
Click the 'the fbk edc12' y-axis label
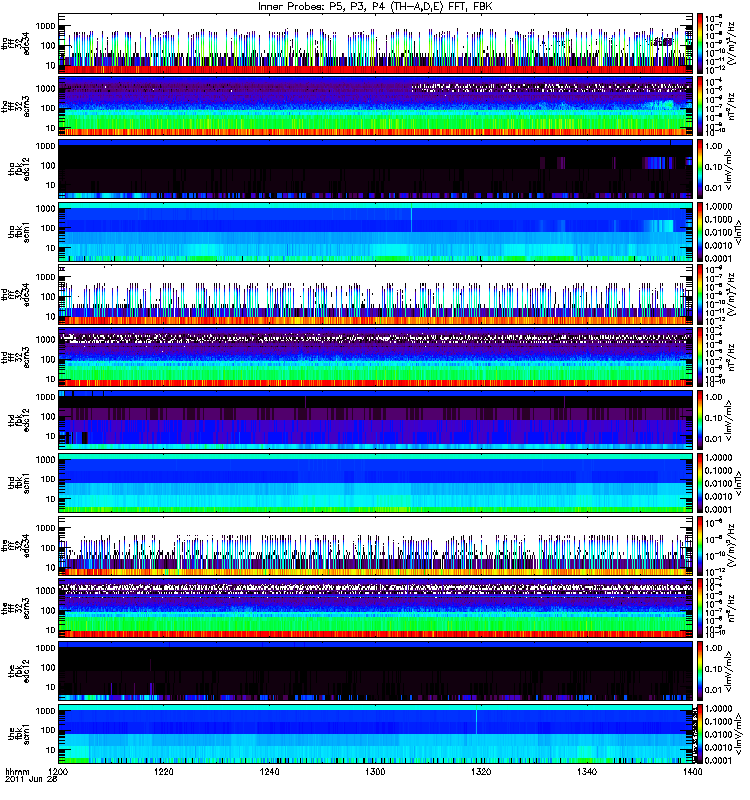pyautogui.click(x=19, y=671)
